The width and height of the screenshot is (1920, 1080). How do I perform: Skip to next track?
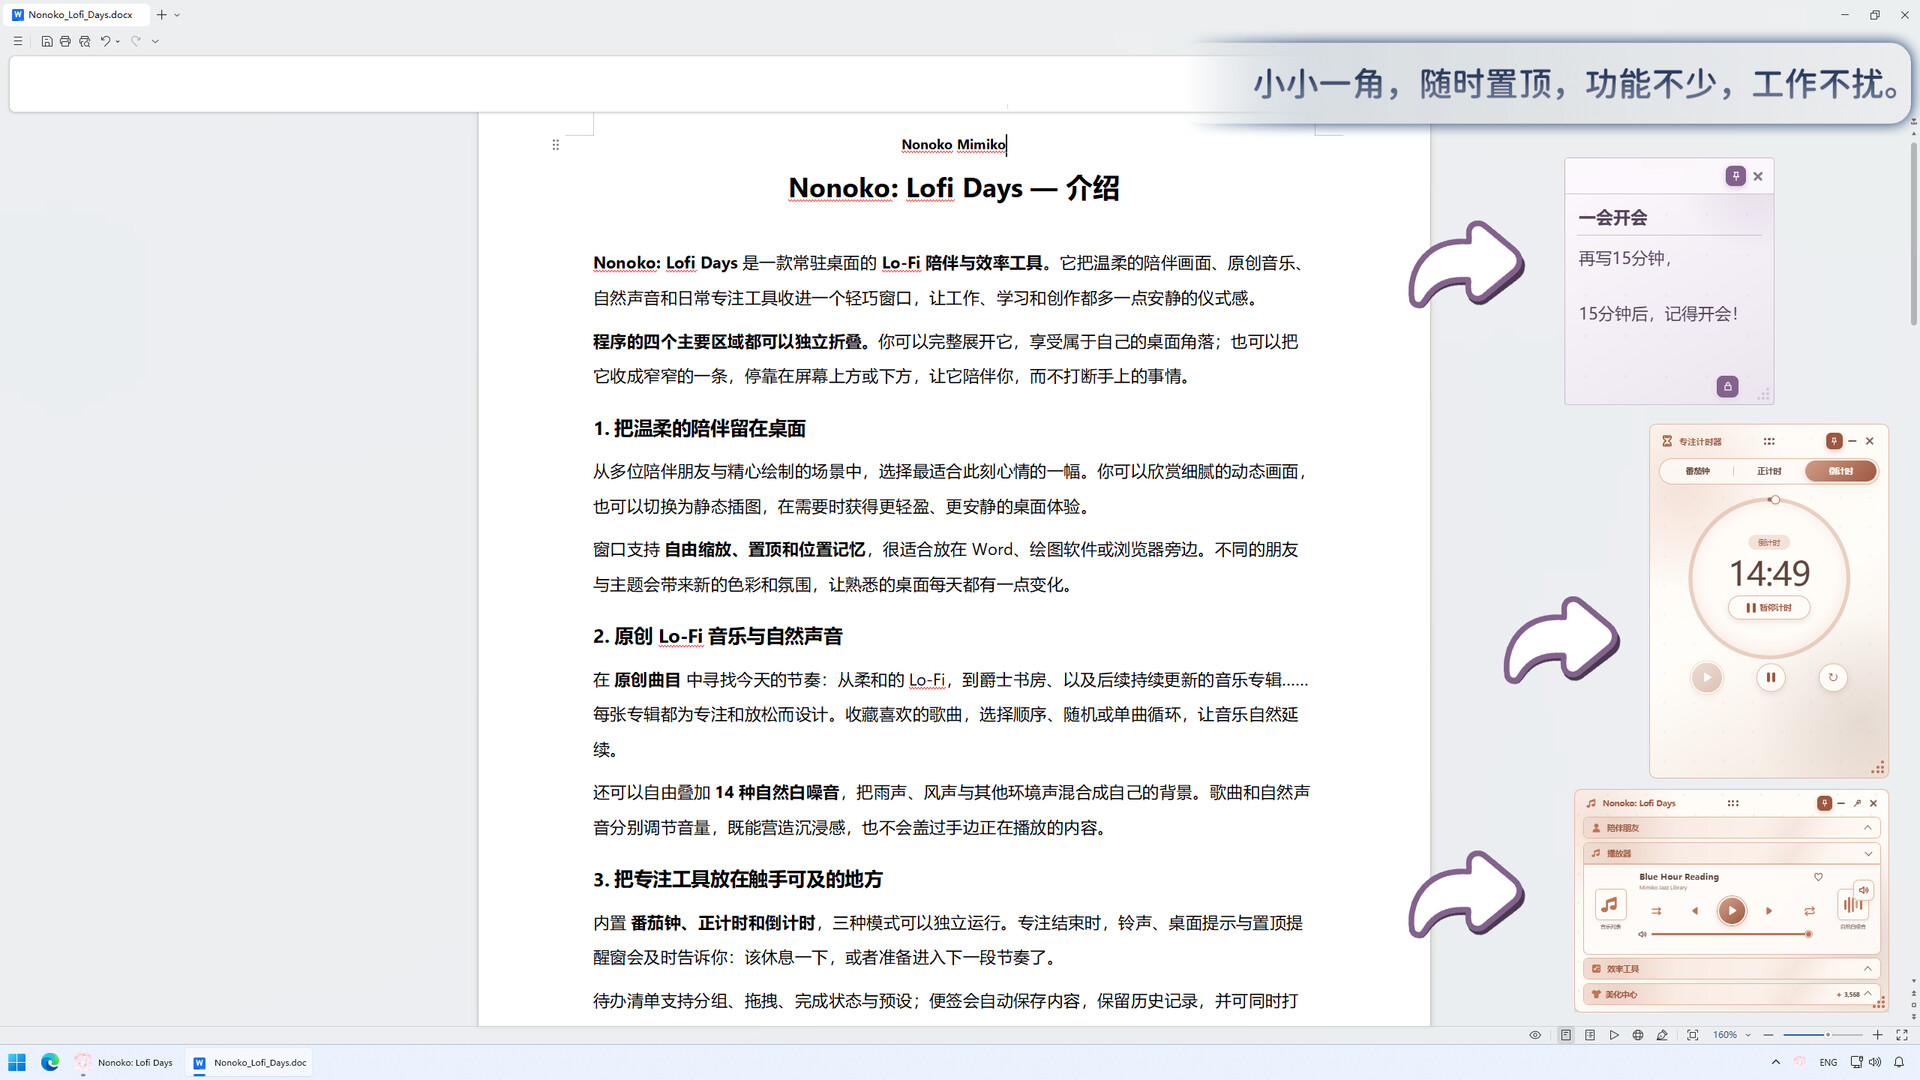pos(1769,911)
